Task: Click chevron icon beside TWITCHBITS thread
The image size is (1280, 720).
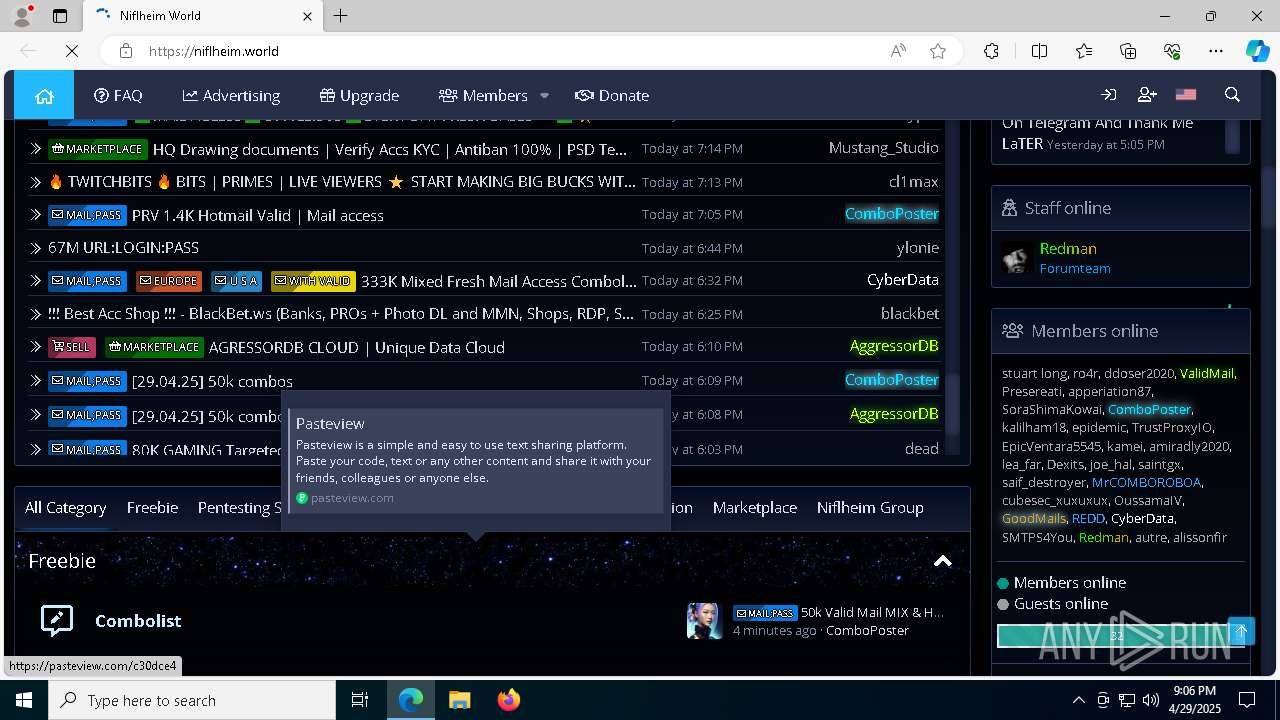Action: click(x=36, y=182)
